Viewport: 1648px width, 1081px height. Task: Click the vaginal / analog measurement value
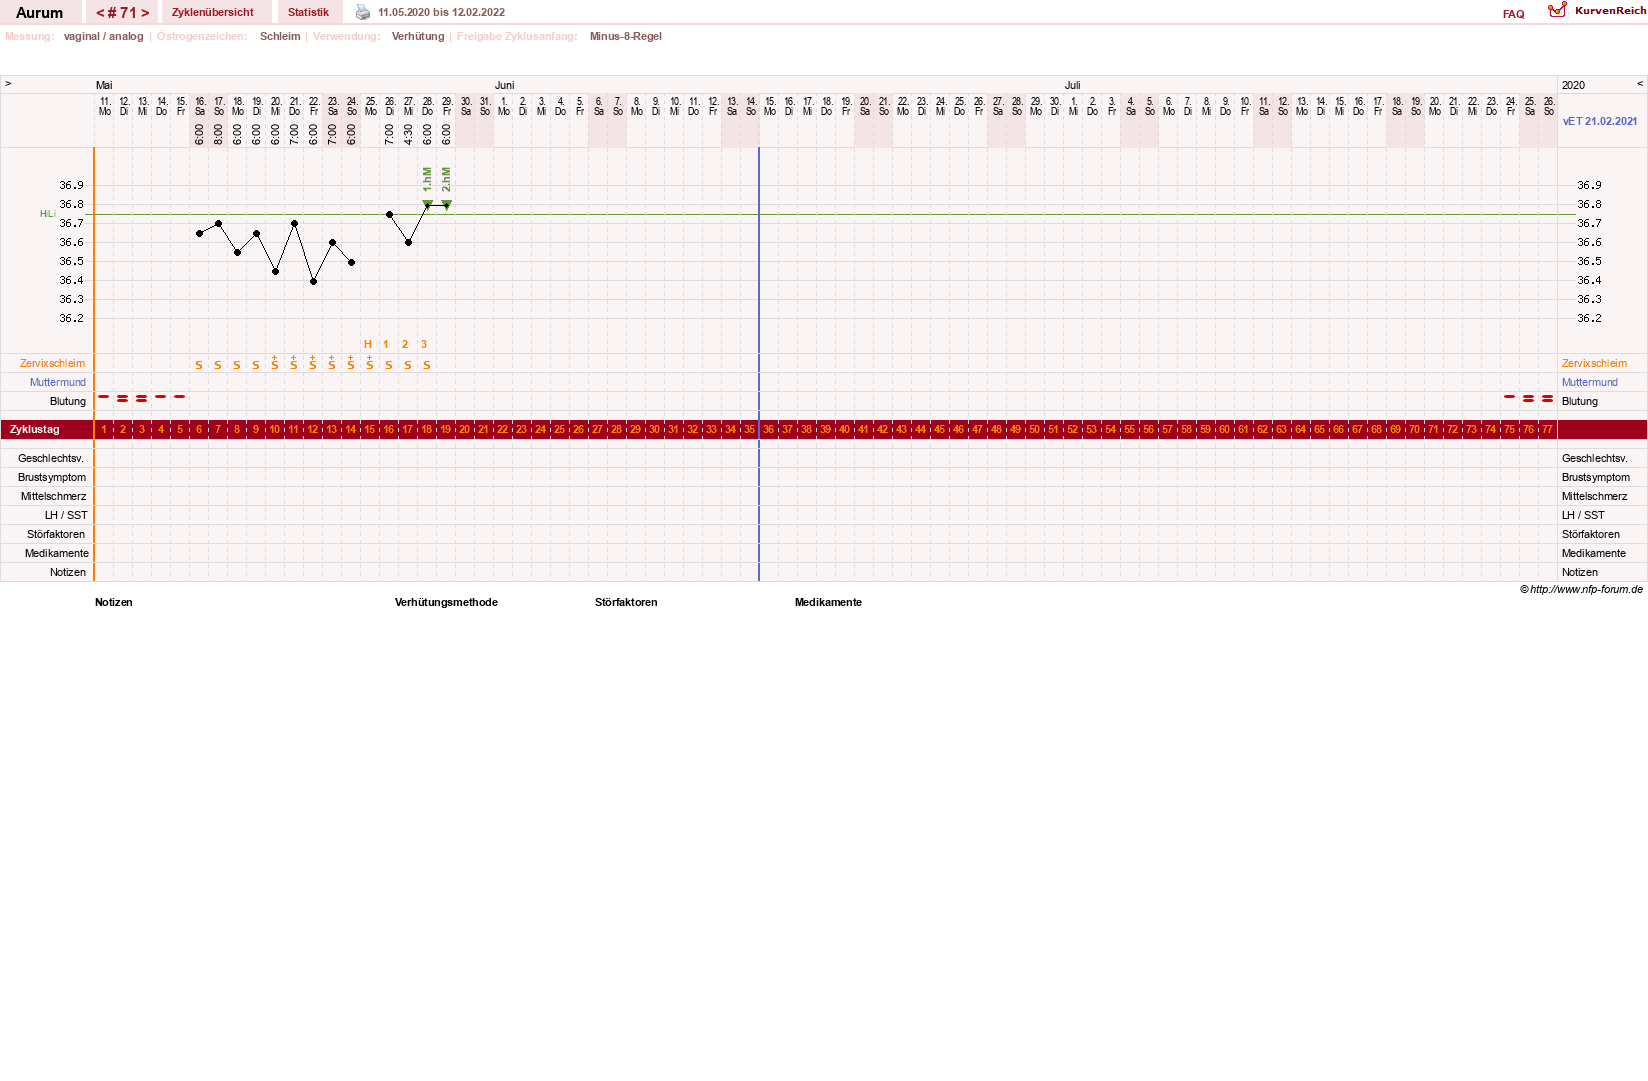(x=104, y=37)
